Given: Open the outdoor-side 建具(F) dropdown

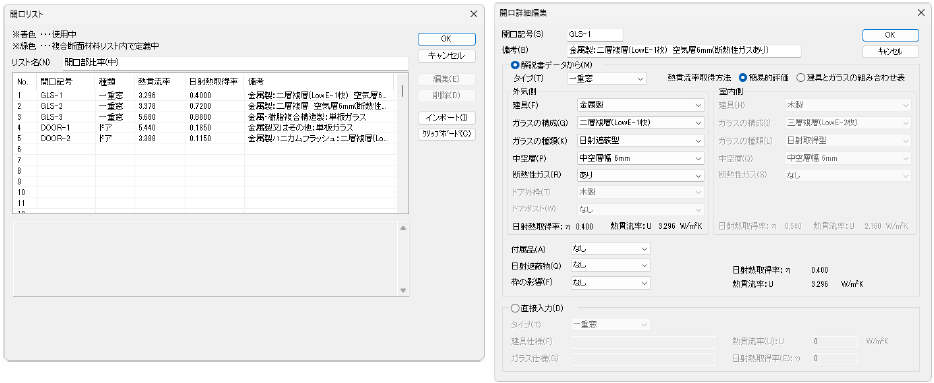Looking at the screenshot, I should click(x=641, y=105).
